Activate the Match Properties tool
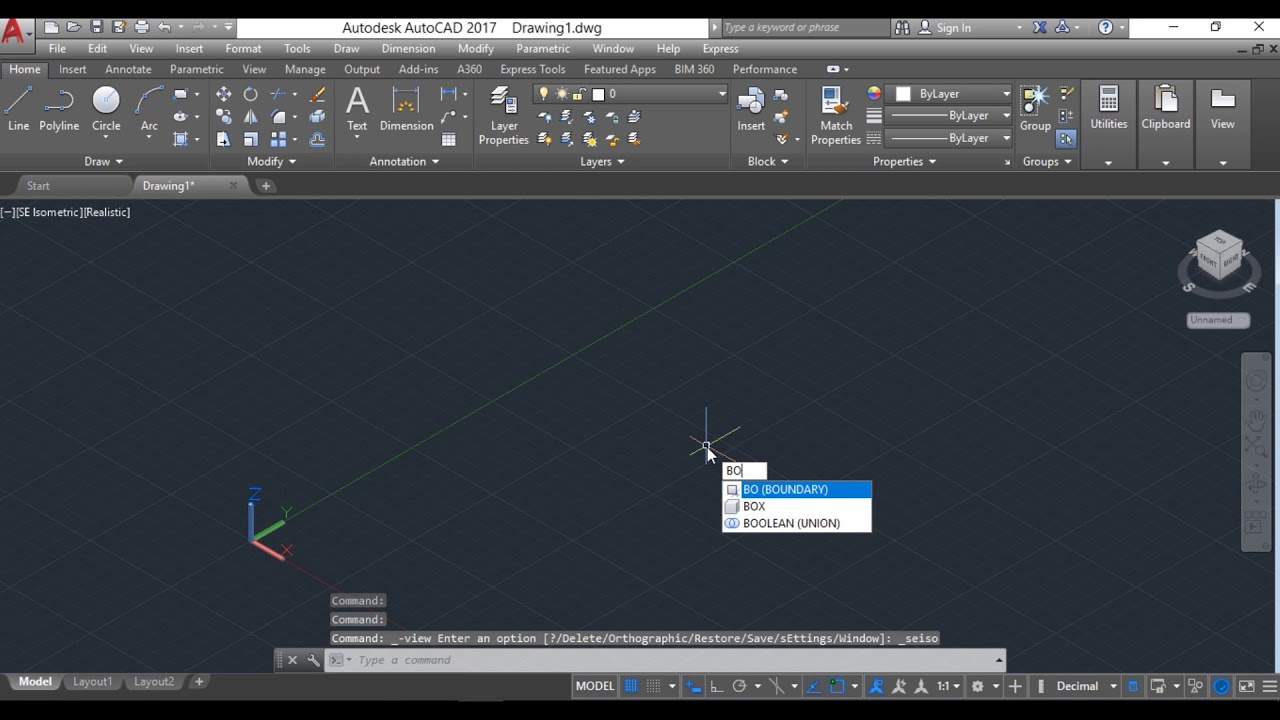 (x=836, y=116)
